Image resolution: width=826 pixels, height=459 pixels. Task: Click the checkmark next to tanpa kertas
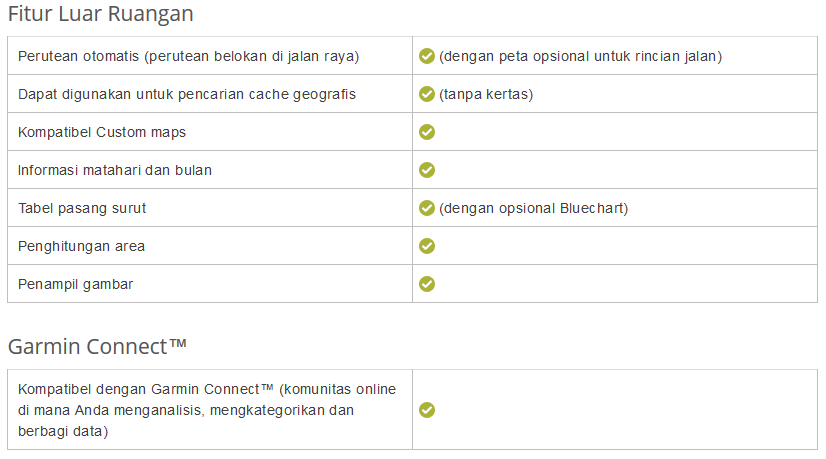[427, 94]
